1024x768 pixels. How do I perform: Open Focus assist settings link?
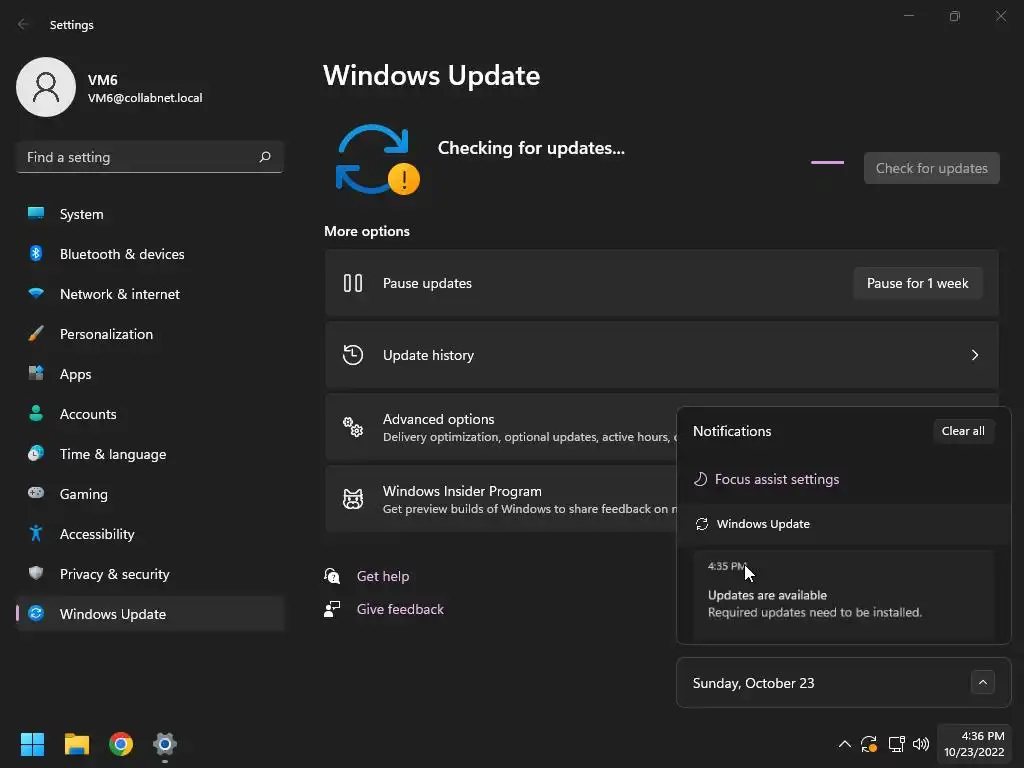pyautogui.click(x=777, y=479)
